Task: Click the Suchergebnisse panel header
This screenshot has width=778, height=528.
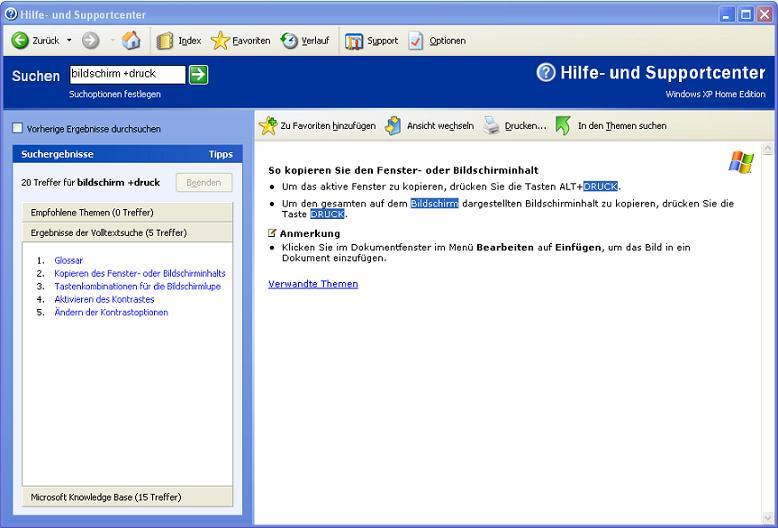Action: (128, 154)
